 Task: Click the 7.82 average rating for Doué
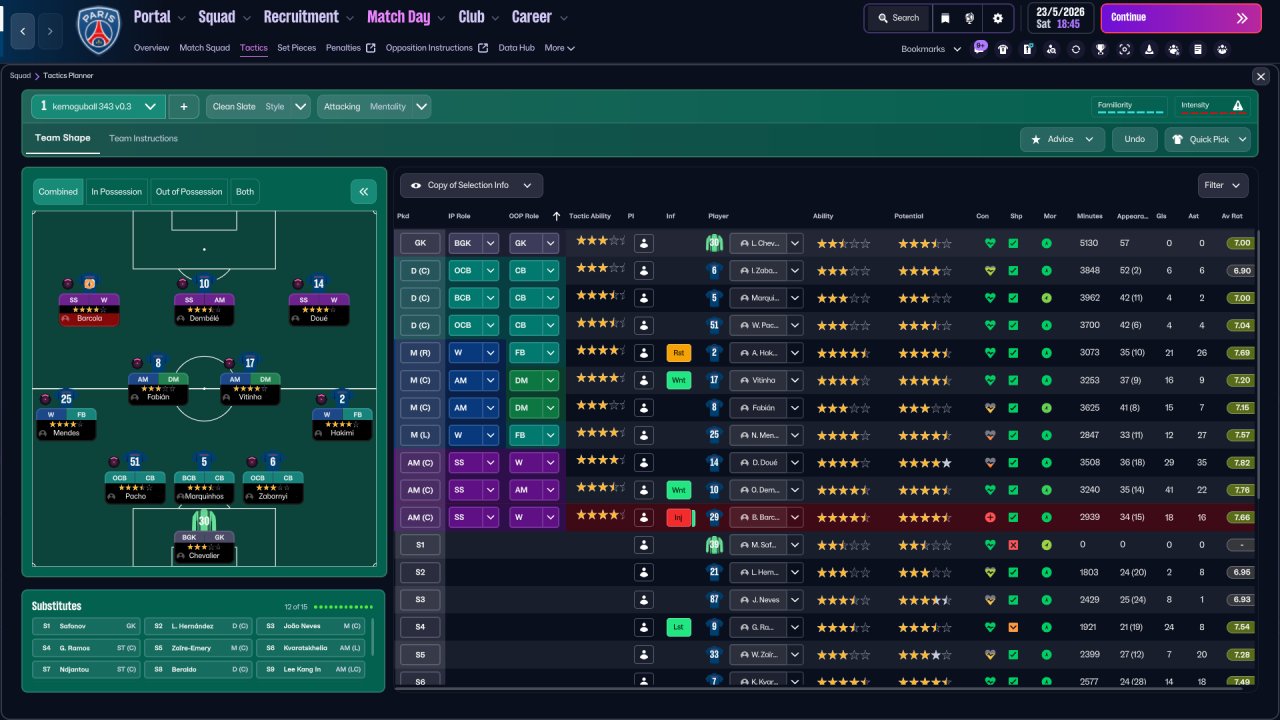point(1241,463)
